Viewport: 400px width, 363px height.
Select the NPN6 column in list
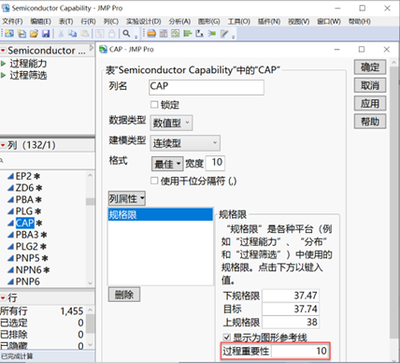point(28,270)
